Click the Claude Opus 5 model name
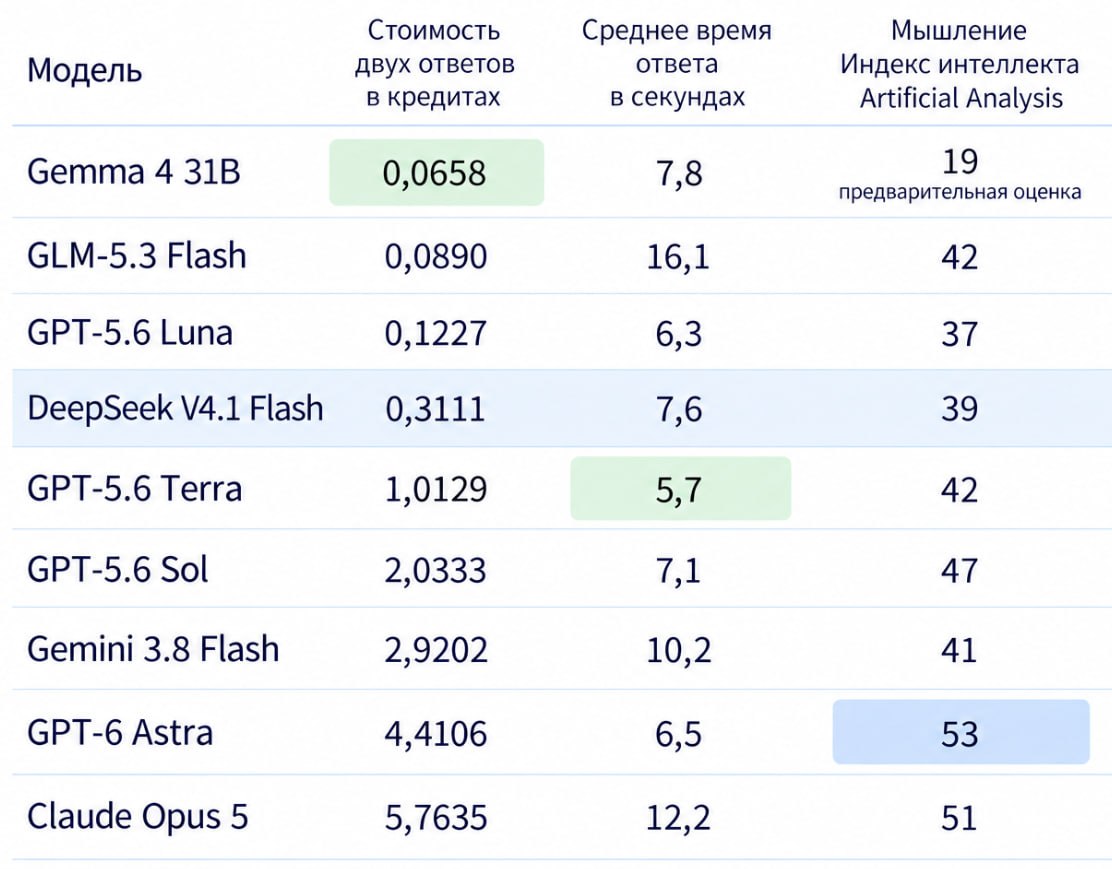Image resolution: width=1112 pixels, height=869 pixels. [x=138, y=817]
